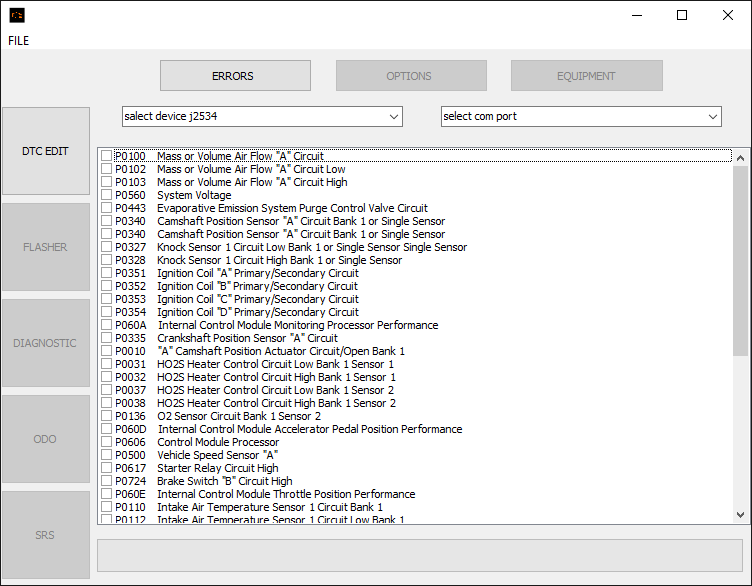Enable the P0560 System Voltage checkbox

(106, 196)
